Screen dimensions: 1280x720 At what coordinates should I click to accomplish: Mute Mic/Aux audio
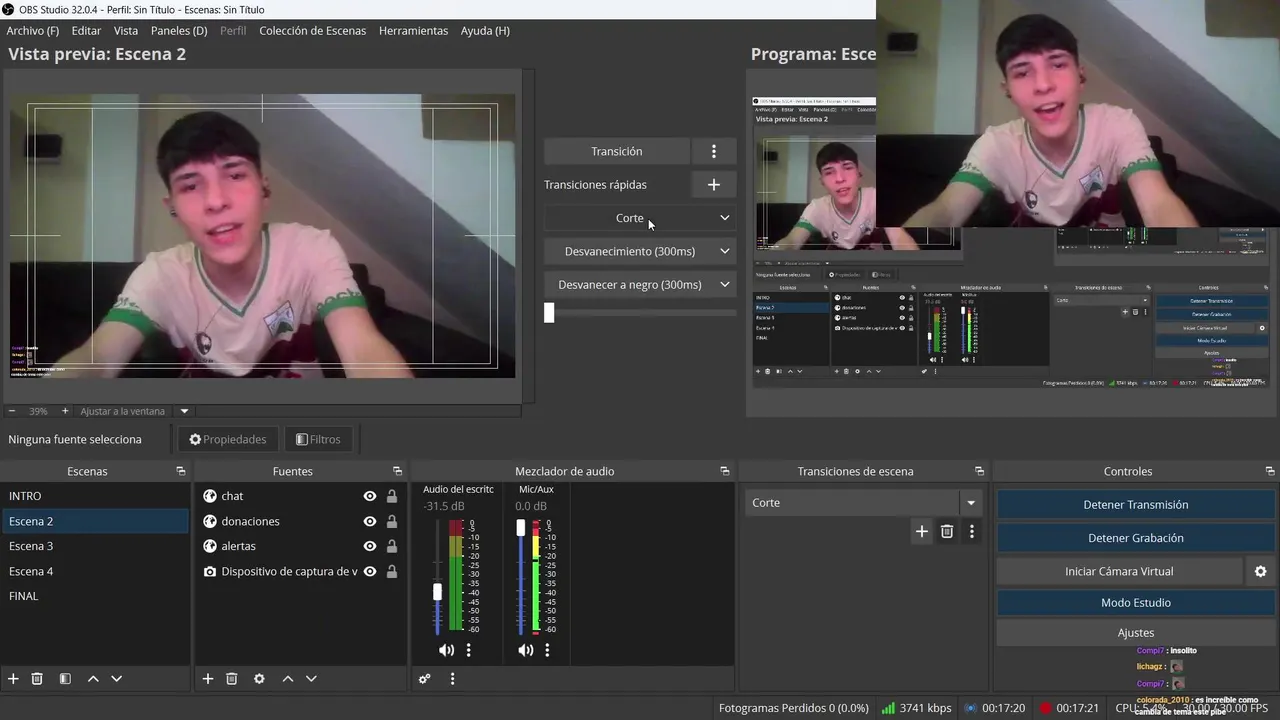[x=525, y=650]
